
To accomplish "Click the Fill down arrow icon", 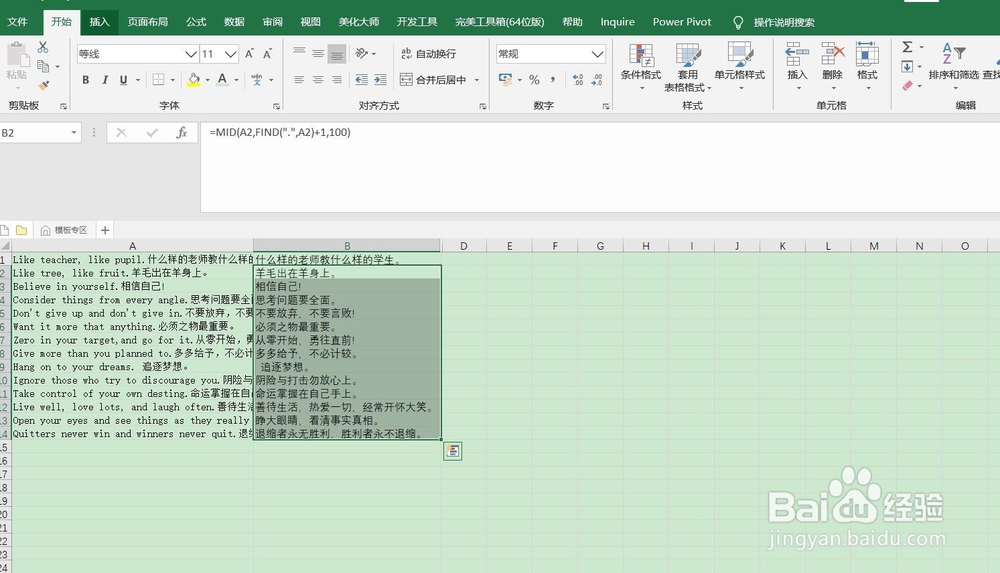I will 908,66.
